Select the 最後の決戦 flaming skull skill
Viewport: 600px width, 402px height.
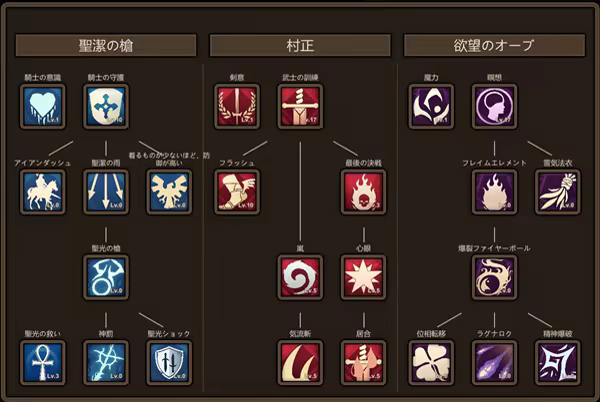[364, 192]
